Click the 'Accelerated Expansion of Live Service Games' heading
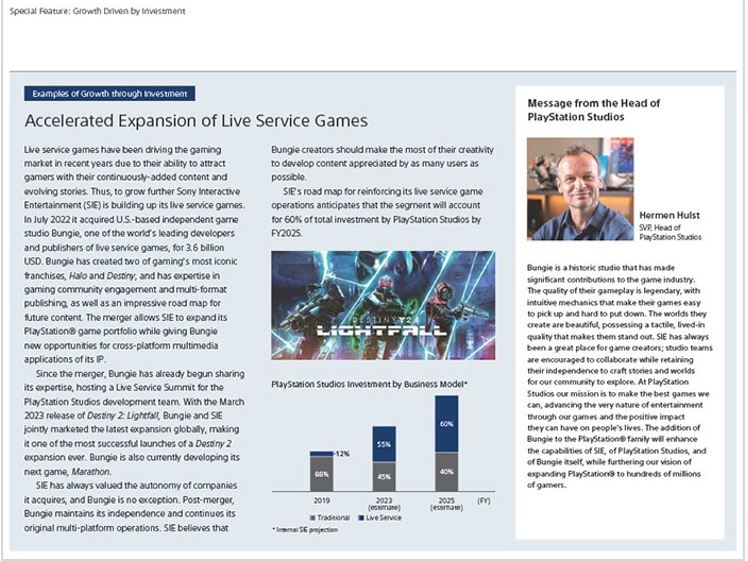748x561 pixels. tap(195, 121)
